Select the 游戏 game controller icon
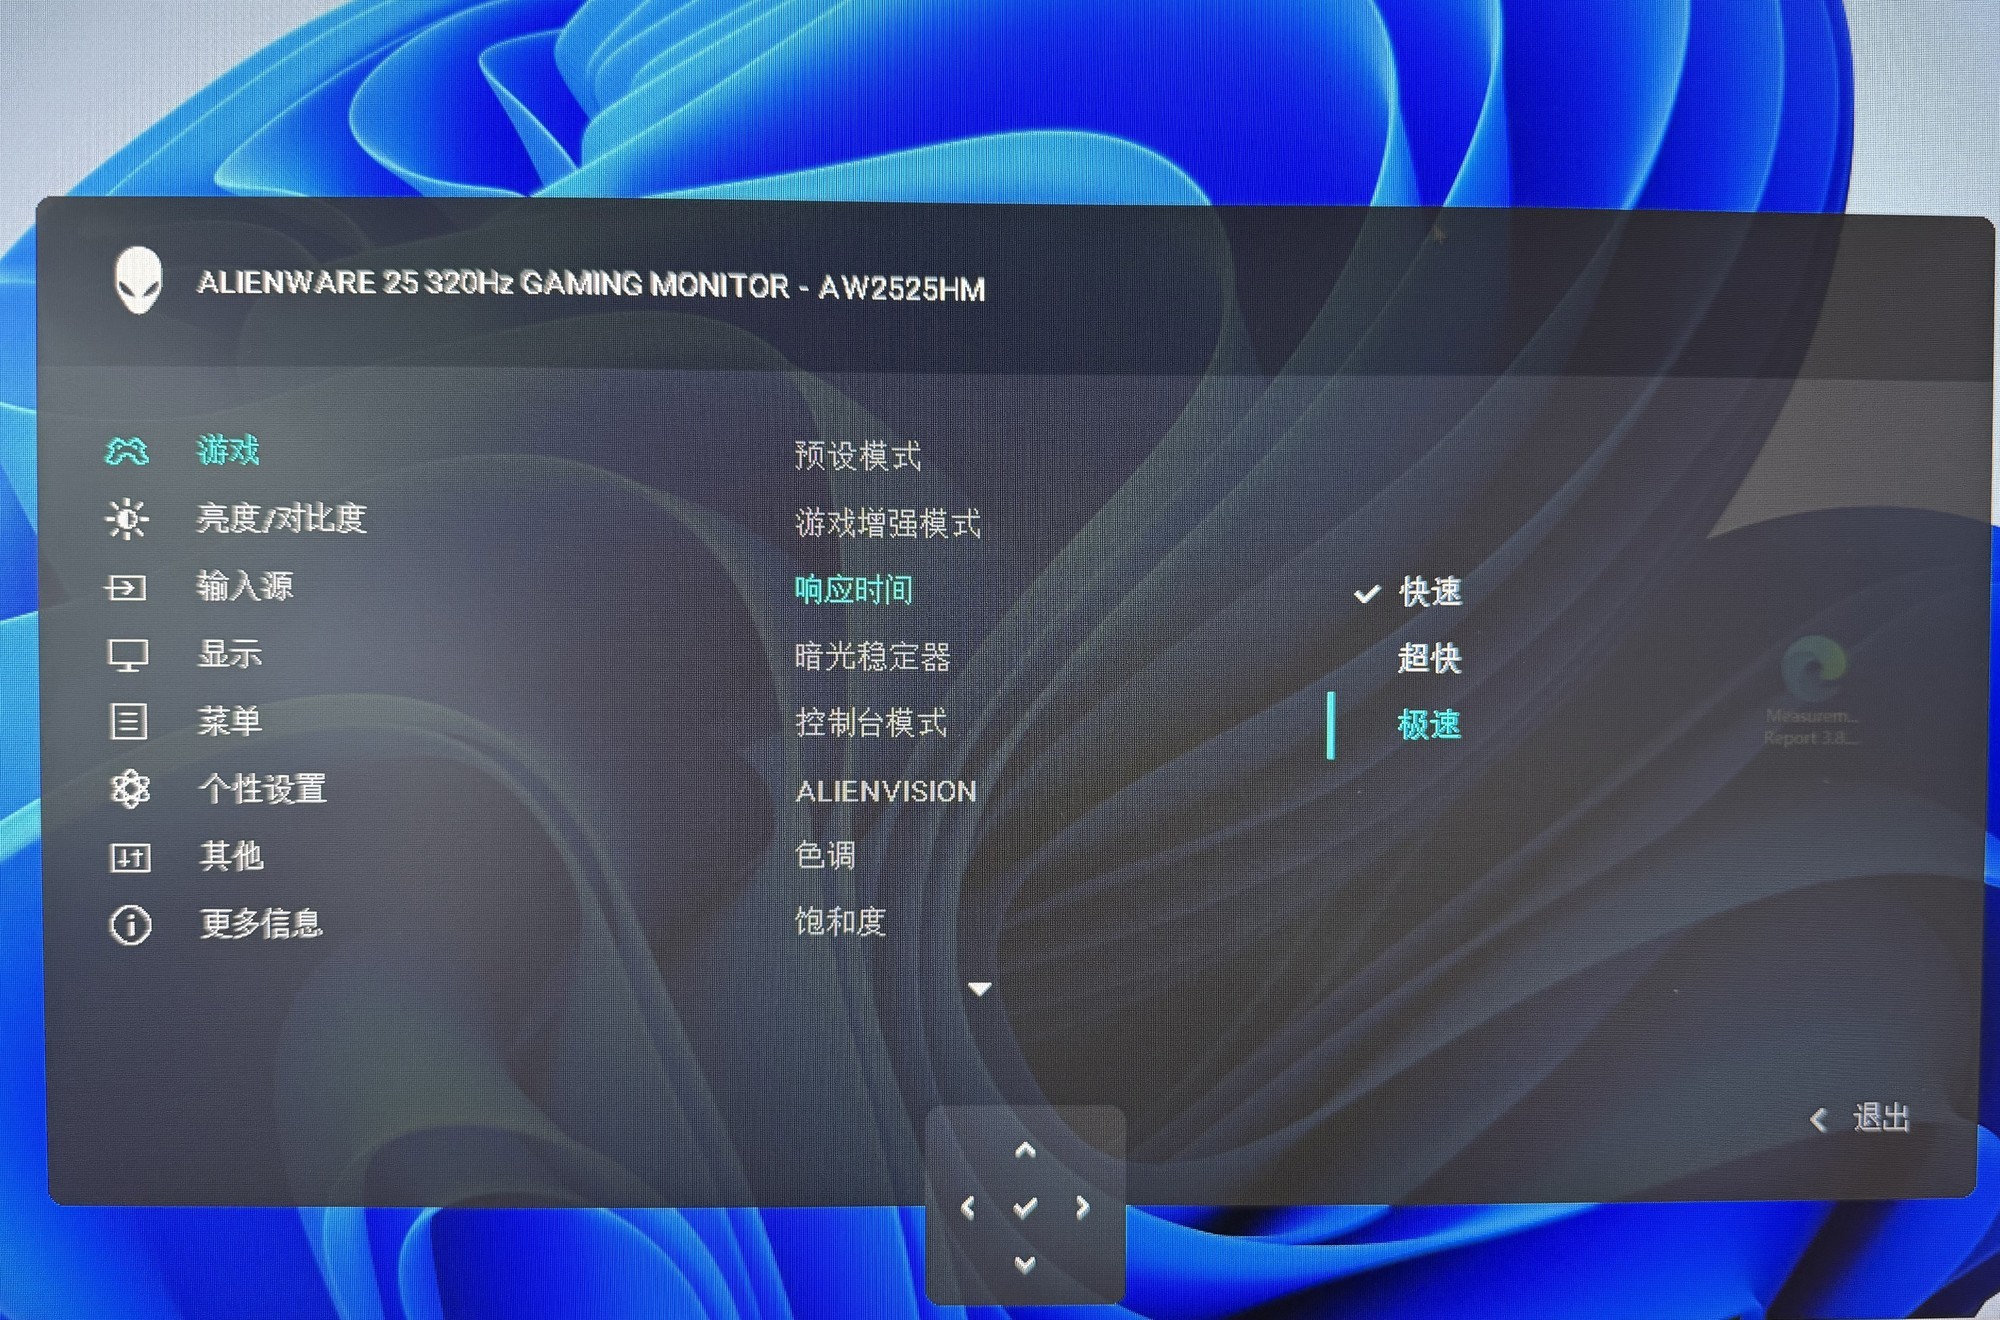Image resolution: width=2000 pixels, height=1320 pixels. pos(128,452)
